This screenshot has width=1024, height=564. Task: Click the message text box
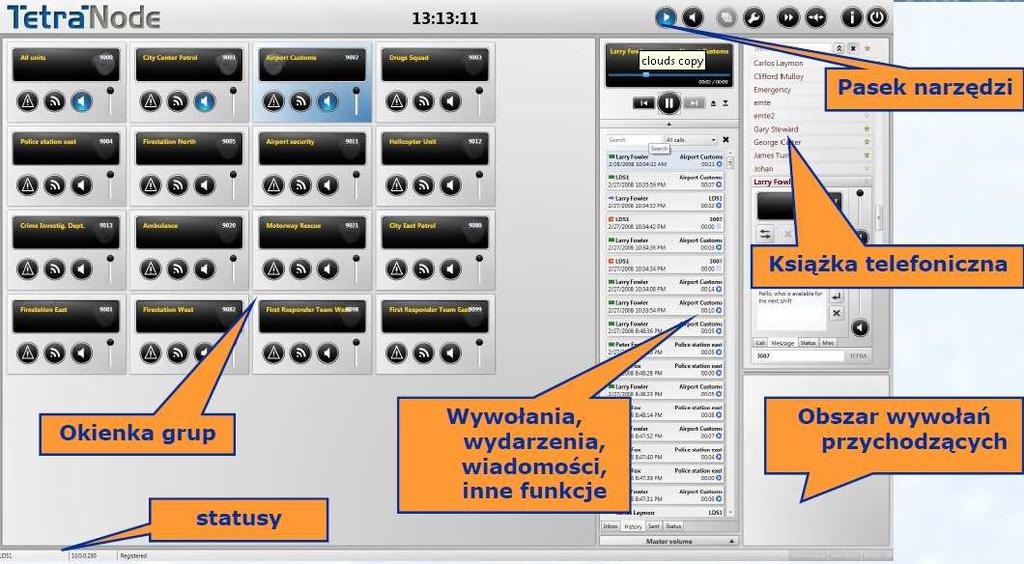click(x=790, y=310)
